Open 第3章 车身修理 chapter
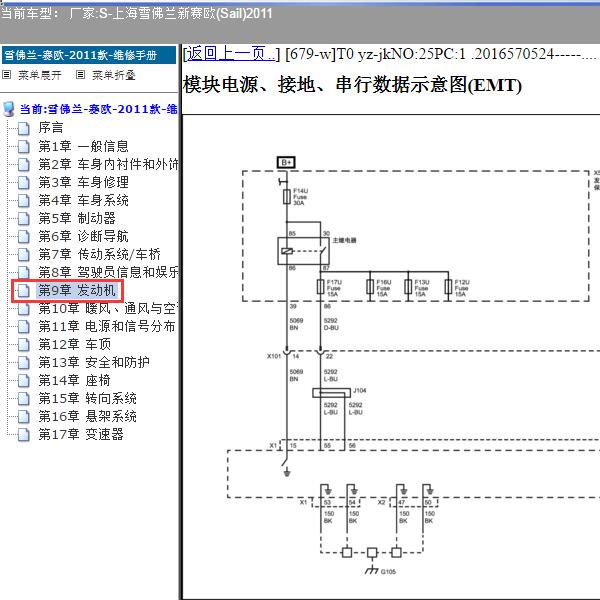Image resolution: width=600 pixels, height=600 pixels. click(x=83, y=182)
